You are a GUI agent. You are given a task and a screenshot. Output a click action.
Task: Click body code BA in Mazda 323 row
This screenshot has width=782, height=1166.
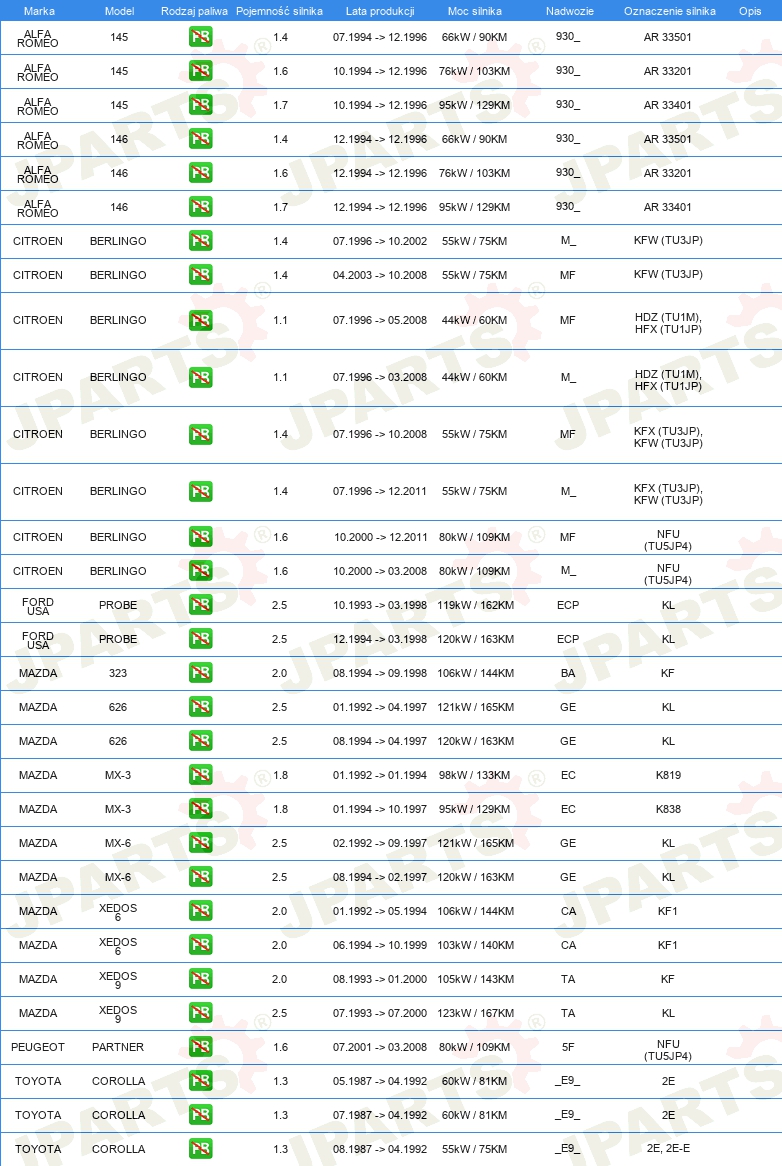click(568, 673)
